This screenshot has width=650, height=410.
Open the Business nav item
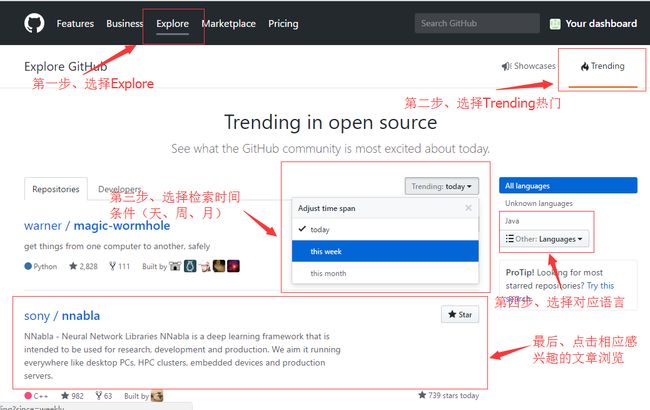pos(124,24)
